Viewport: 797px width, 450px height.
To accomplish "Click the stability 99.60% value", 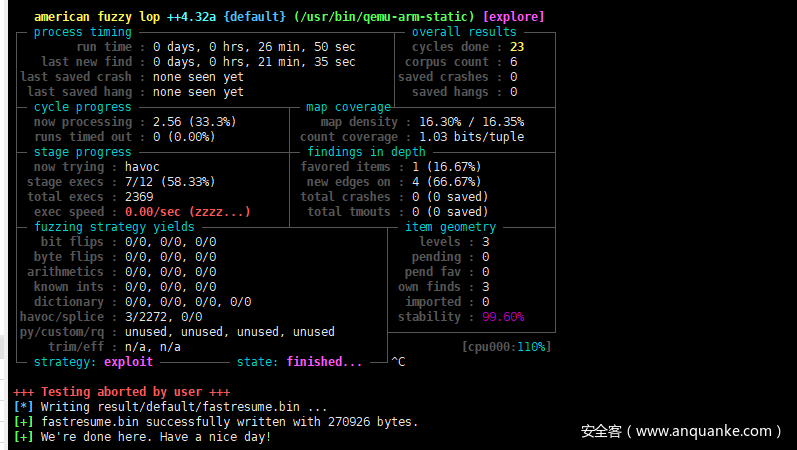I will [503, 317].
